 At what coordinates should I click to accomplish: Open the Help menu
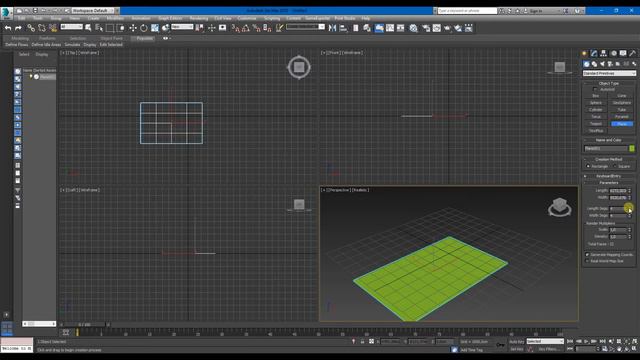pyautogui.click(x=366, y=18)
